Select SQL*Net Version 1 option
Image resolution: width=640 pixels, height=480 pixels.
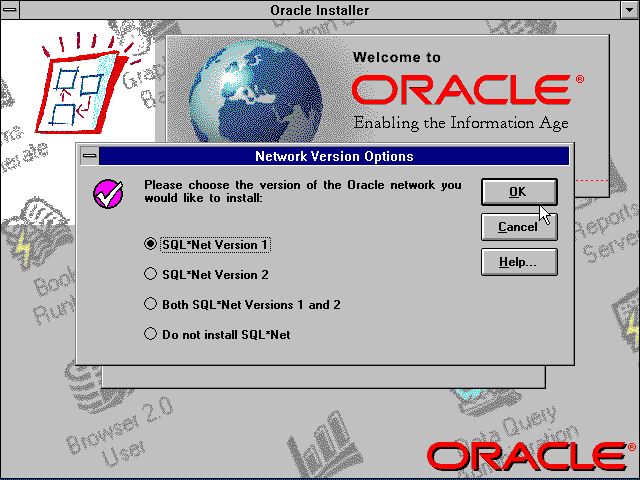click(151, 243)
